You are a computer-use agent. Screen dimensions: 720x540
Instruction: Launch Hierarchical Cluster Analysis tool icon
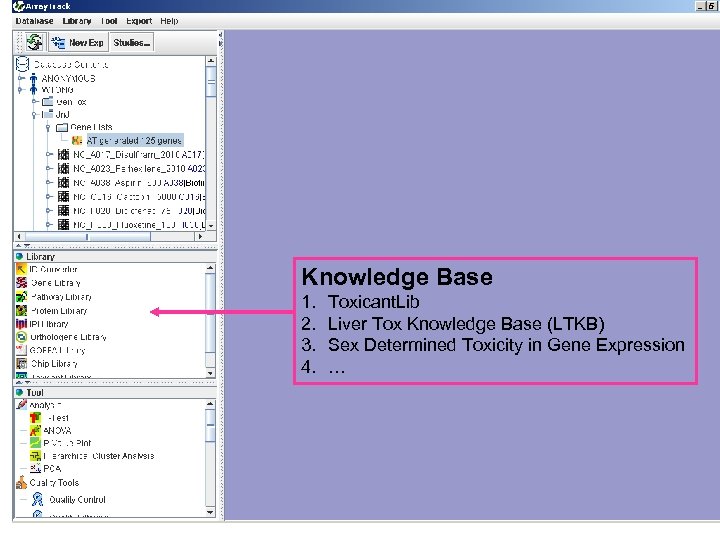tap(35, 456)
